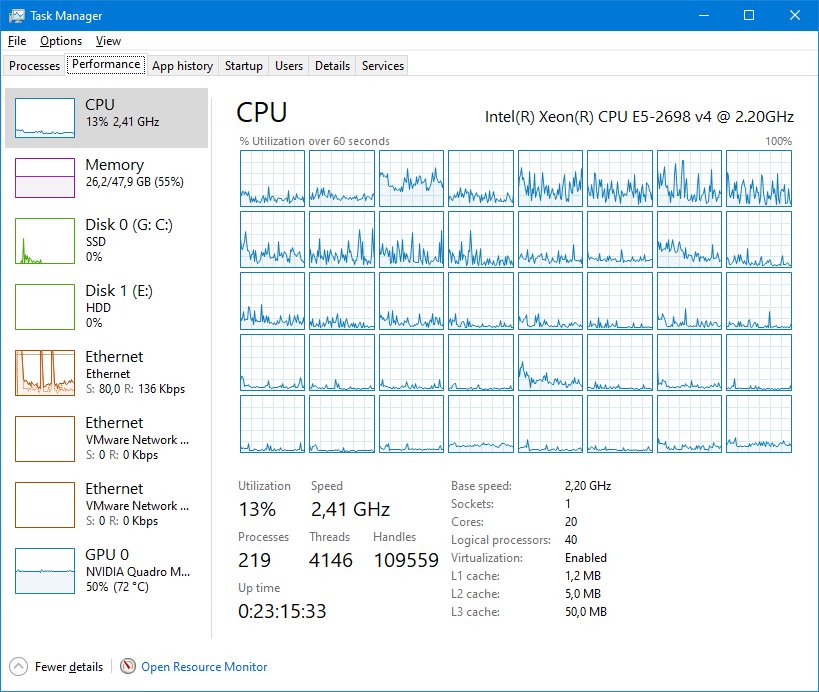Image resolution: width=819 pixels, height=692 pixels.
Task: Click the Up time 0:23:15:33 value
Action: click(282, 611)
